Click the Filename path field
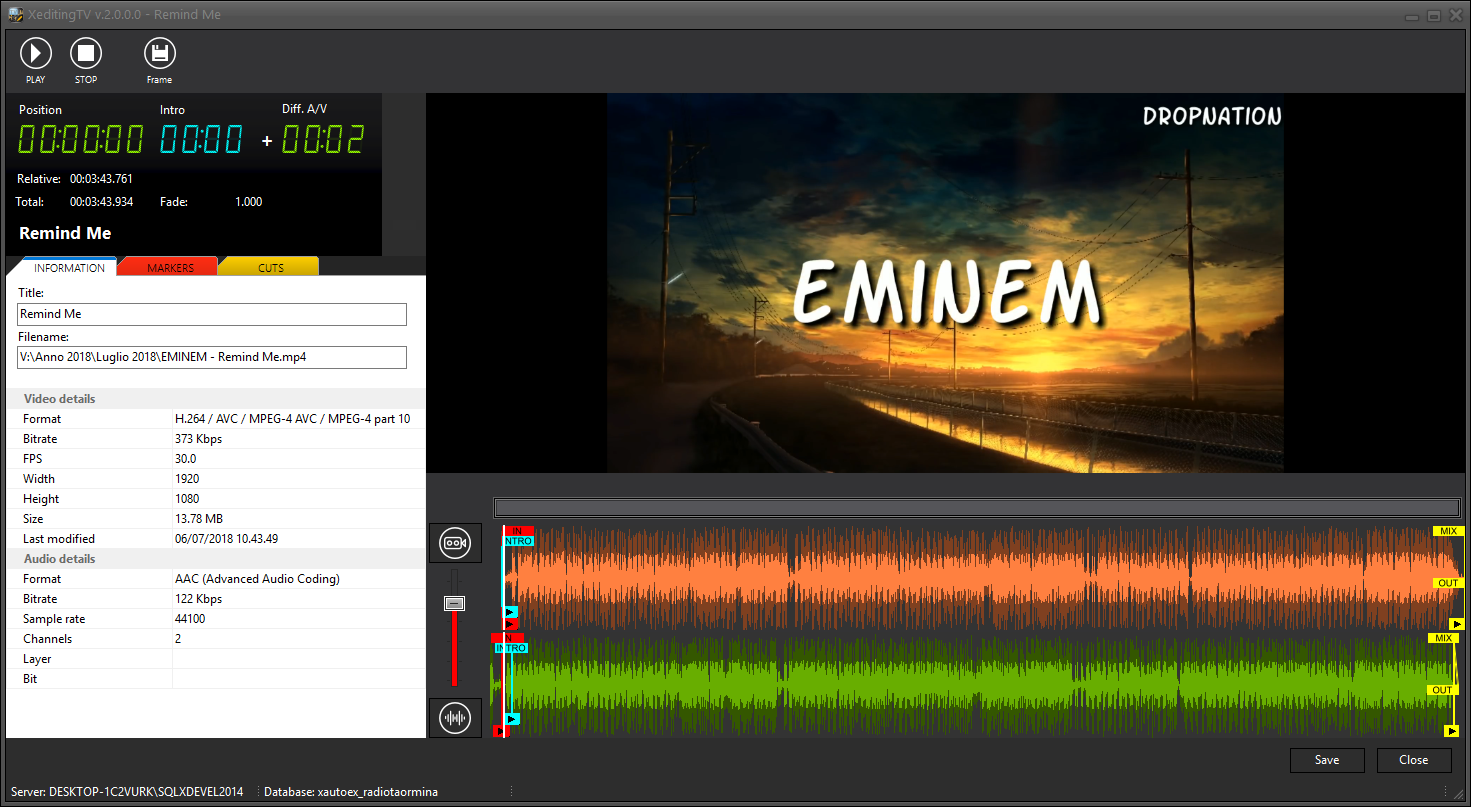This screenshot has height=807, width=1471. click(x=212, y=357)
